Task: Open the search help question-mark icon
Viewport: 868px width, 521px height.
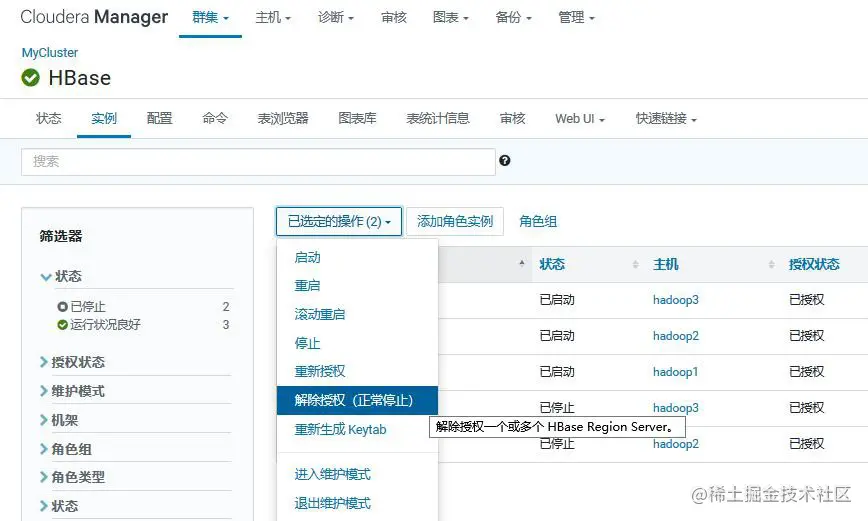Action: [504, 161]
